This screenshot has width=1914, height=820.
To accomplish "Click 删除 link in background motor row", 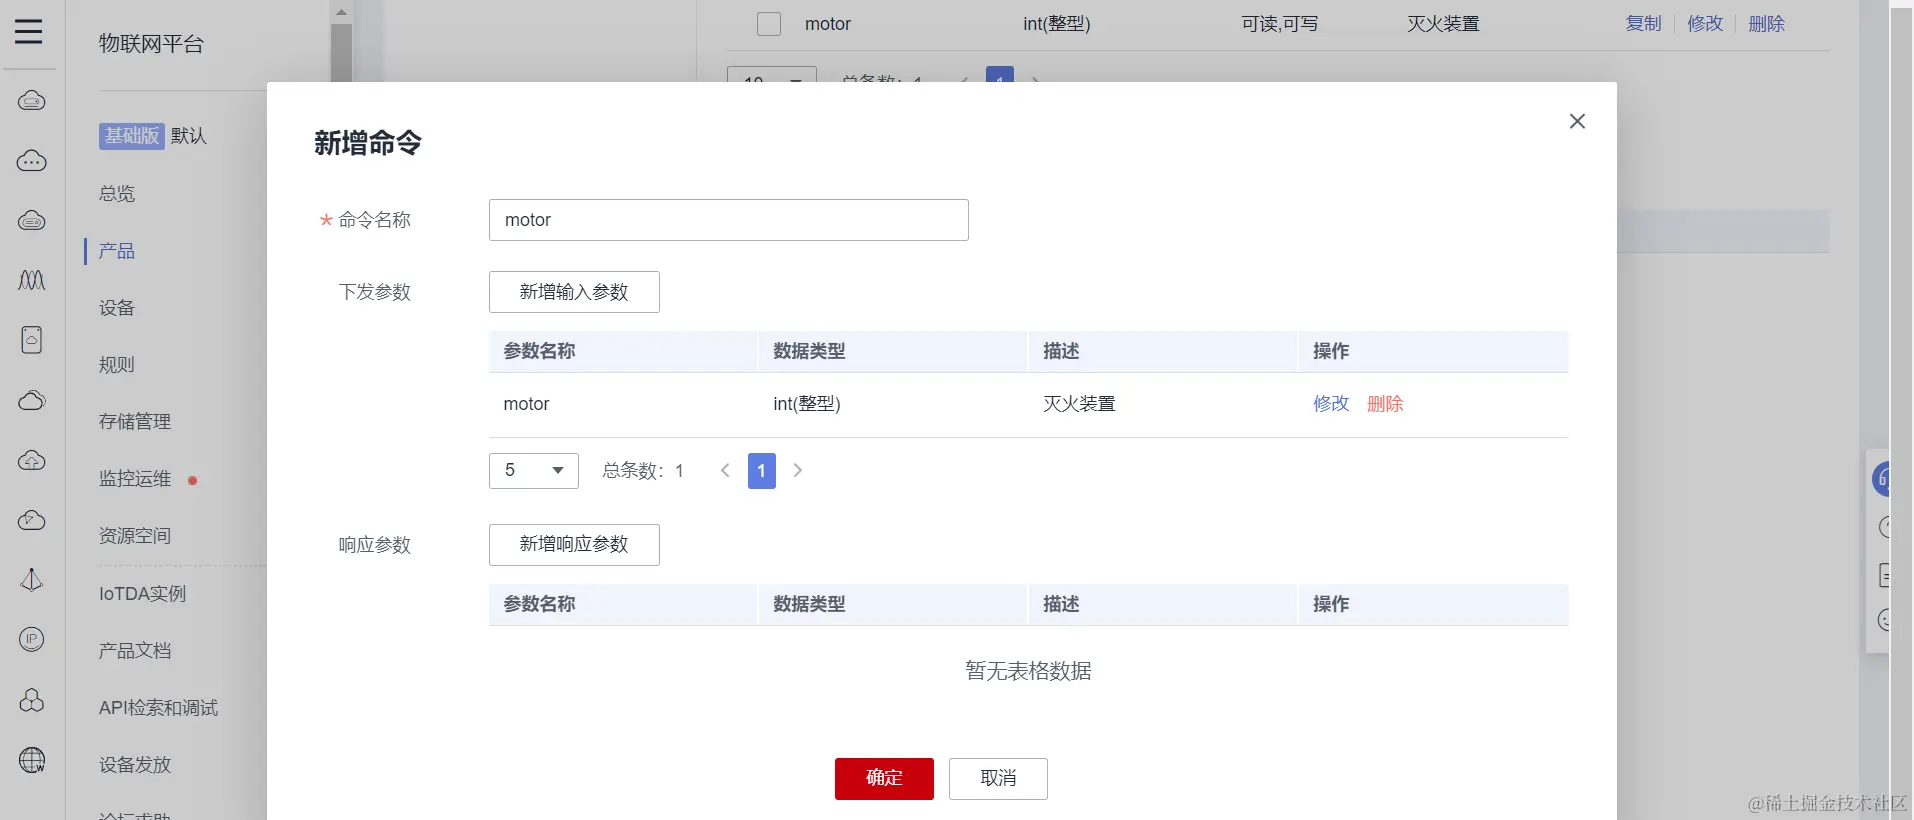I will pos(1766,24).
